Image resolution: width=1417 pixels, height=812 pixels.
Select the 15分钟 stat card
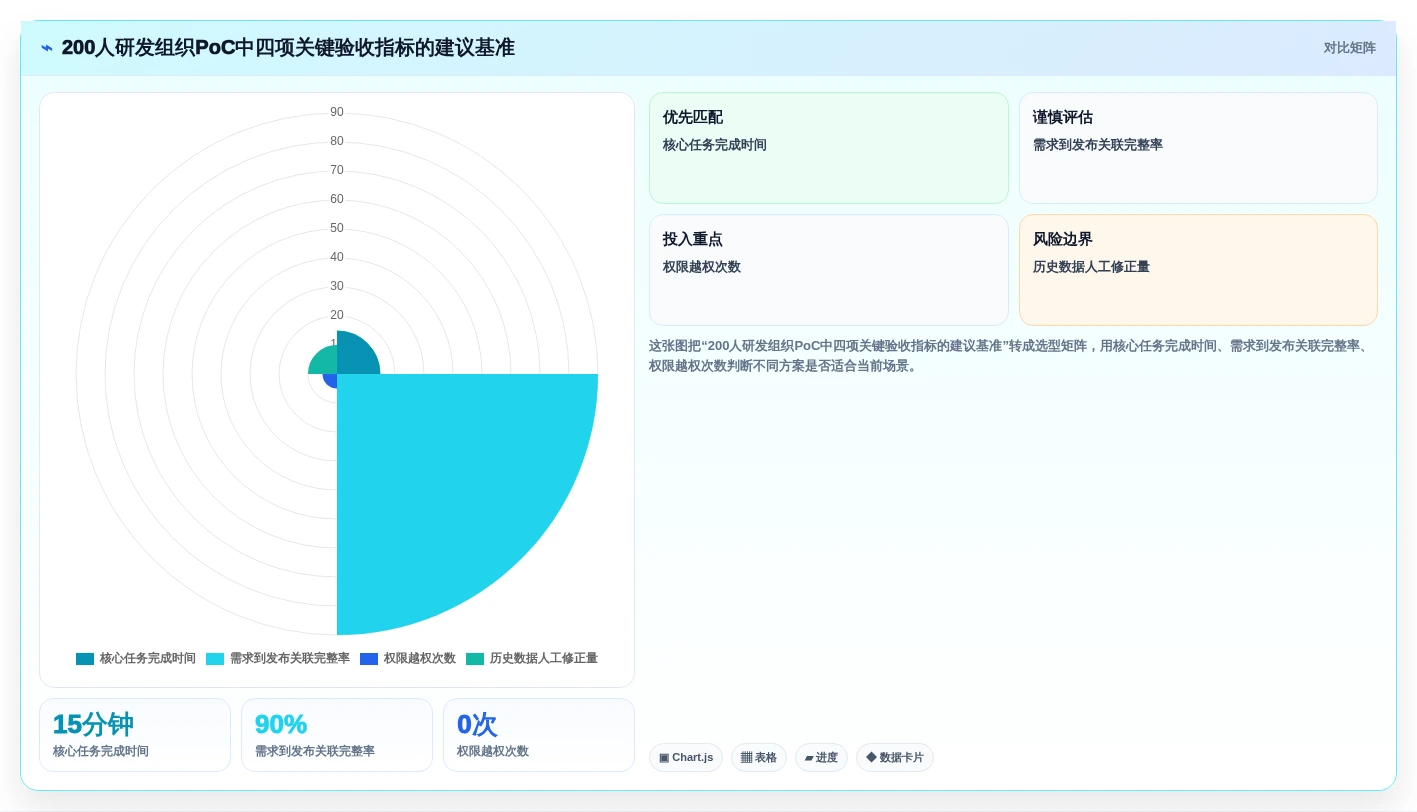coord(135,735)
